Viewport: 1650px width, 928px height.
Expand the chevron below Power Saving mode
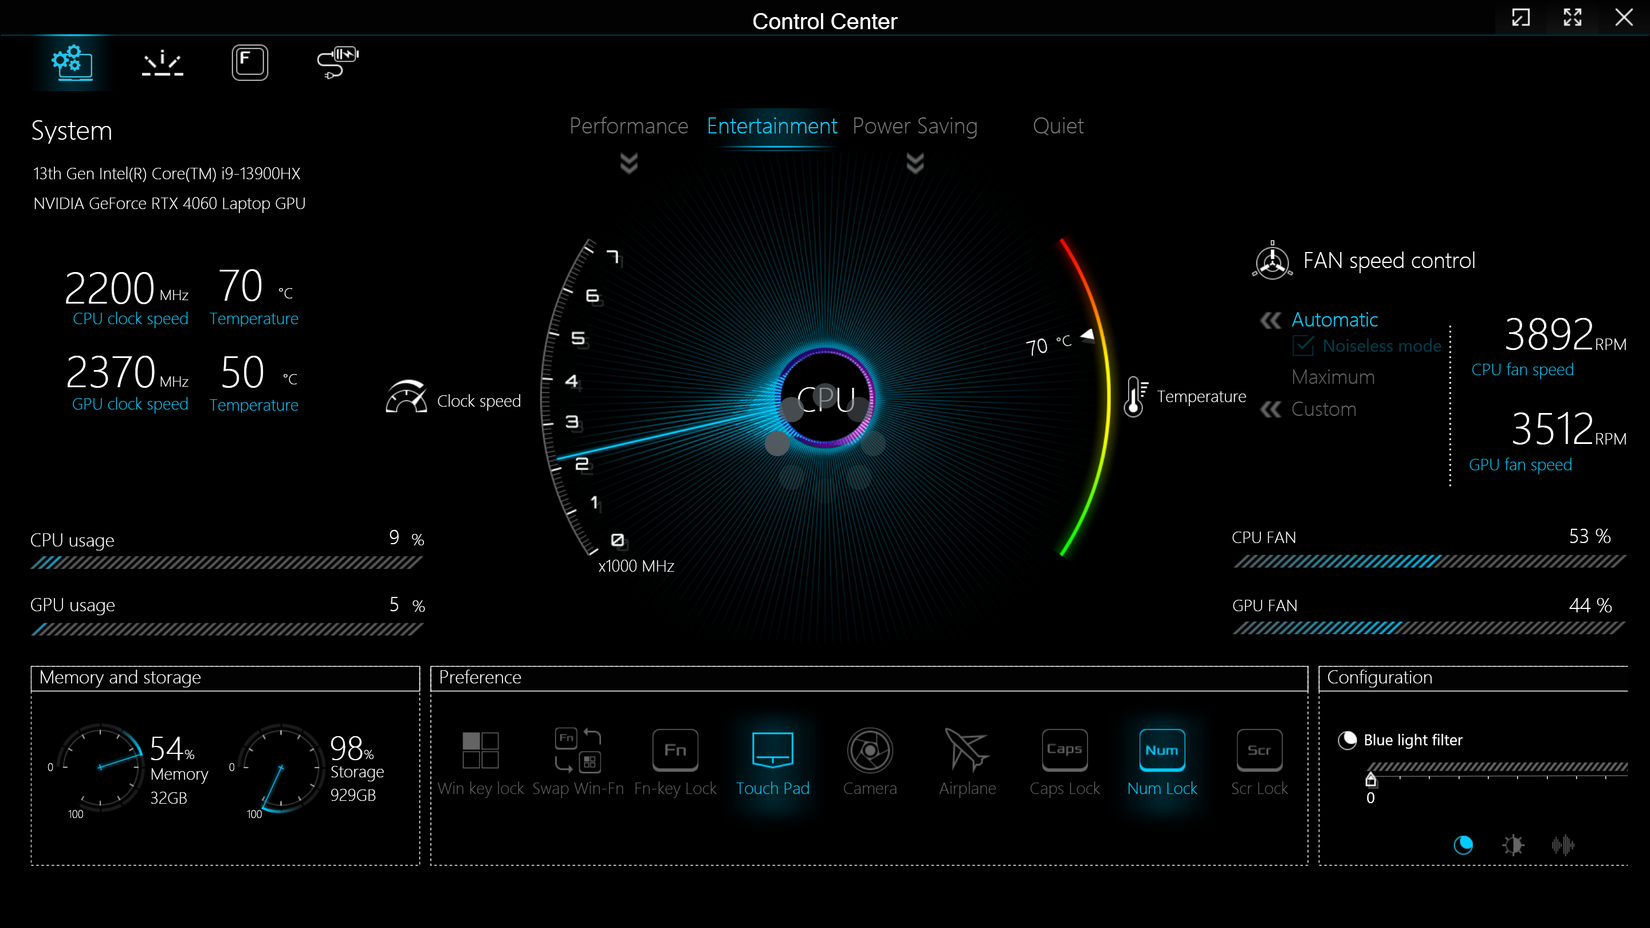pos(915,163)
